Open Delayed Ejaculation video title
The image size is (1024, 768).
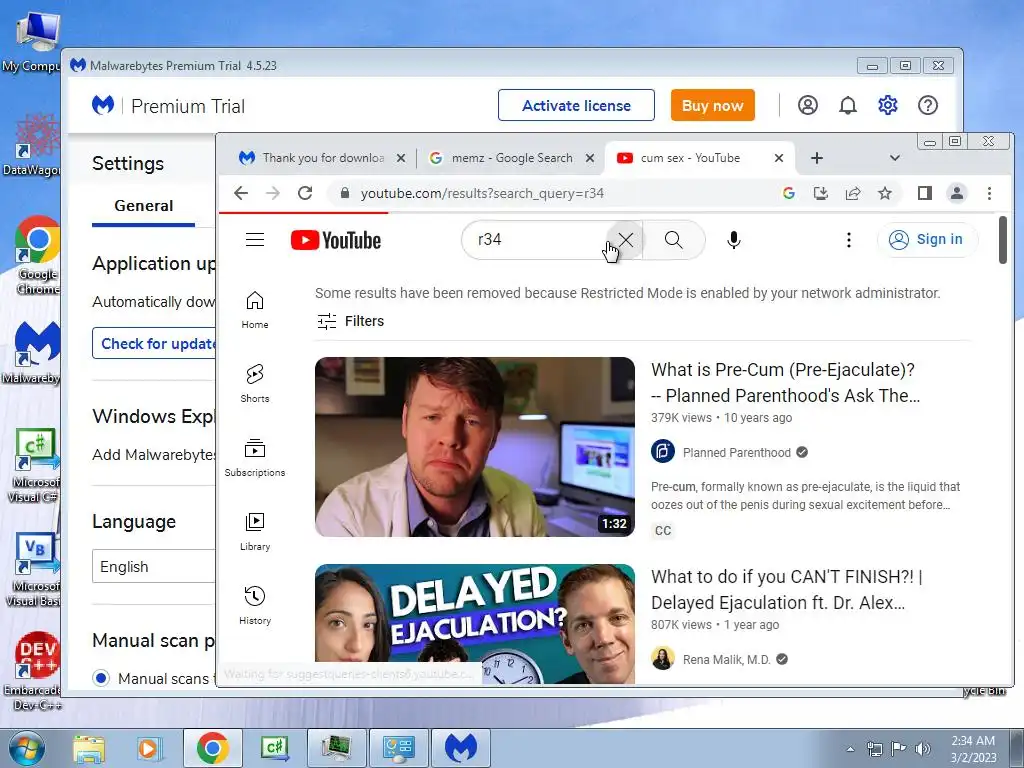[x=786, y=590]
